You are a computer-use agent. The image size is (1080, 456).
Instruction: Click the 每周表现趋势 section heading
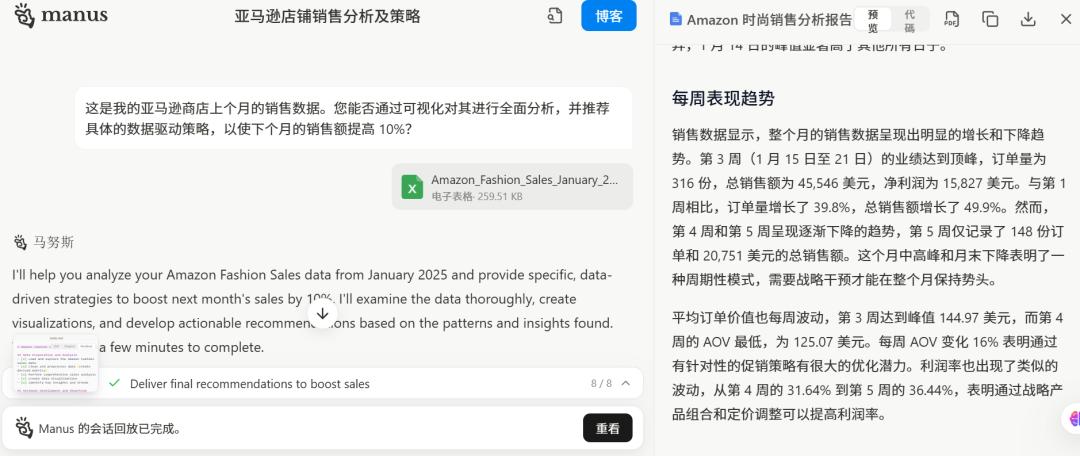[x=723, y=98]
